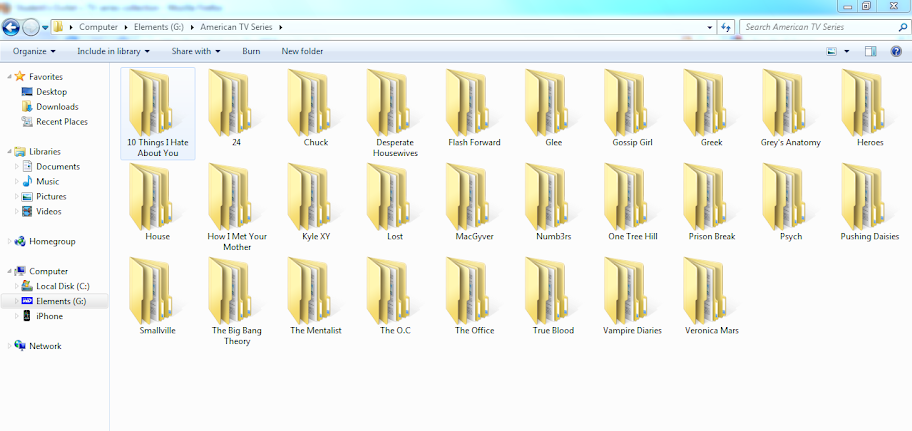Open the Prison Break folder
This screenshot has width=912, height=431.
(x=711, y=202)
